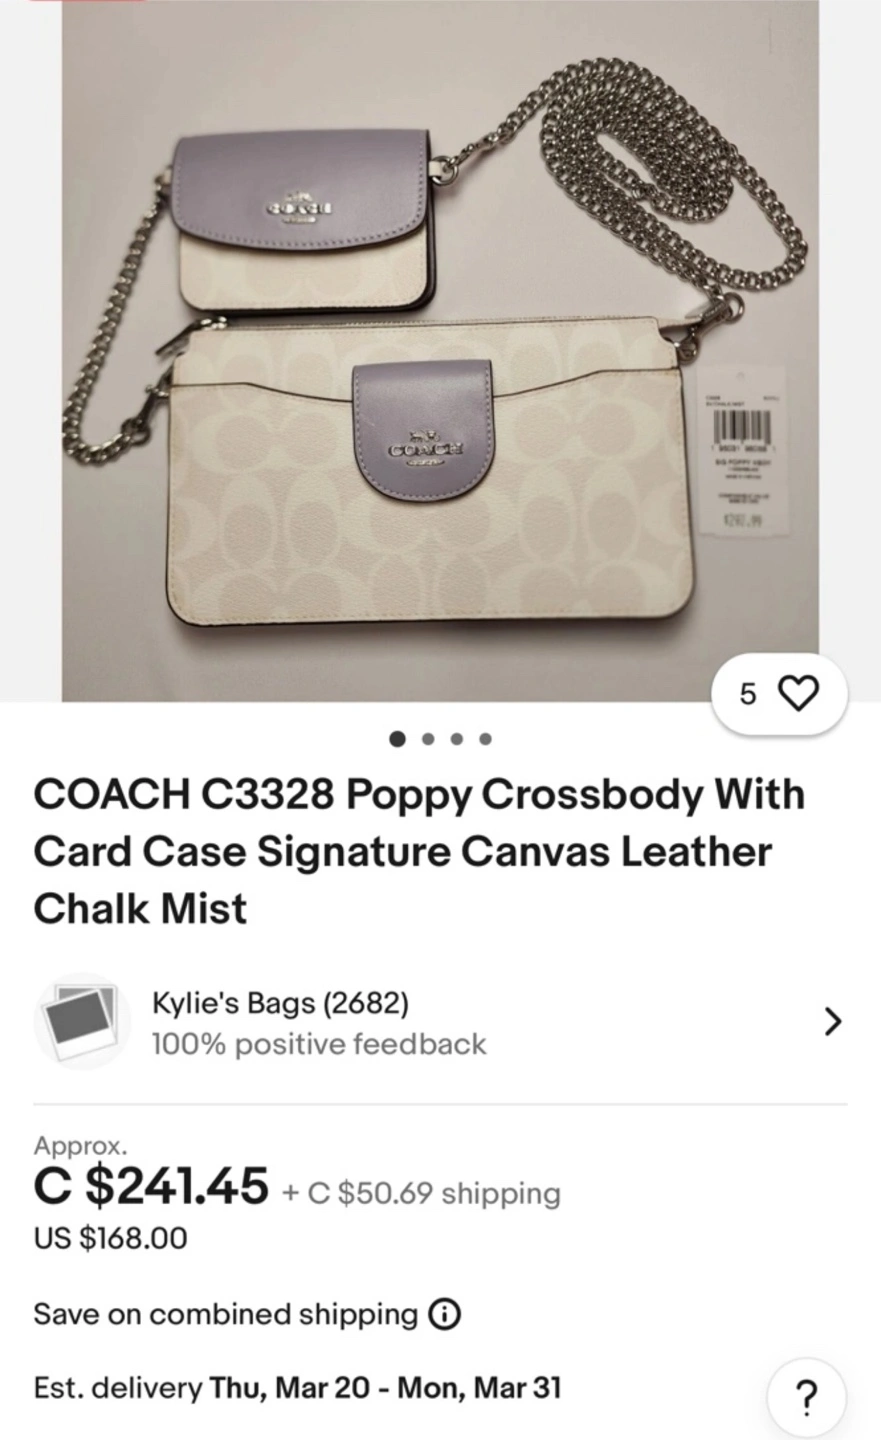This screenshot has width=881, height=1440.
Task: Jump to fourth image dot
Action: pos(485,739)
